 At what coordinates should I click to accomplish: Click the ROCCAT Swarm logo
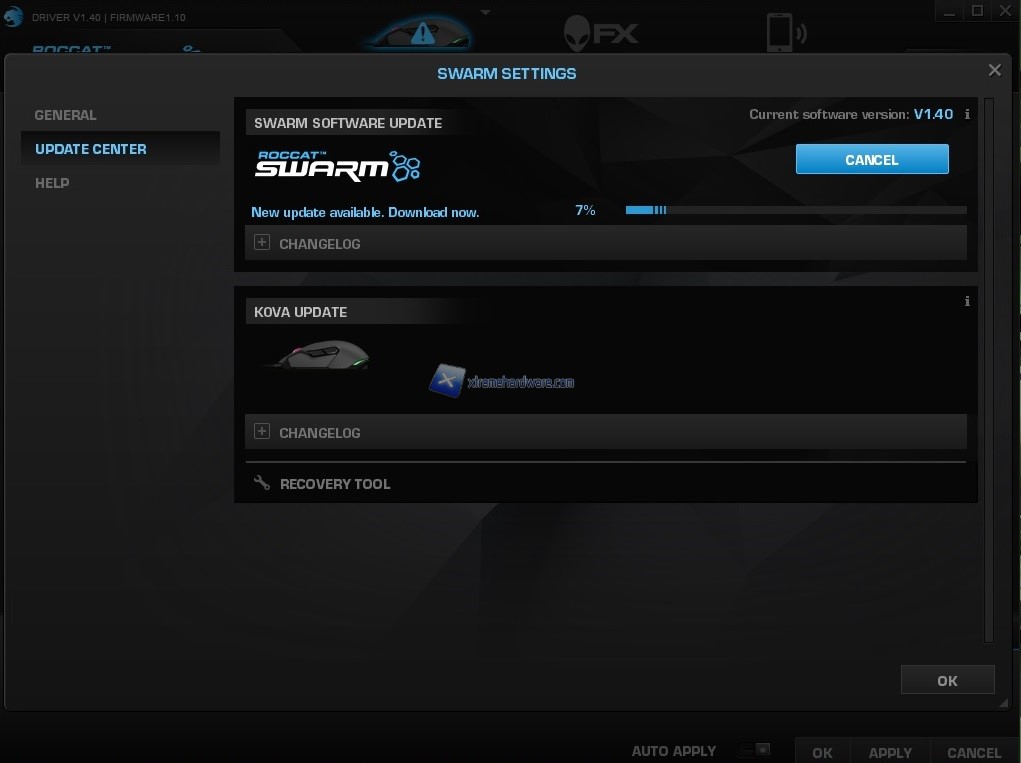coord(337,165)
